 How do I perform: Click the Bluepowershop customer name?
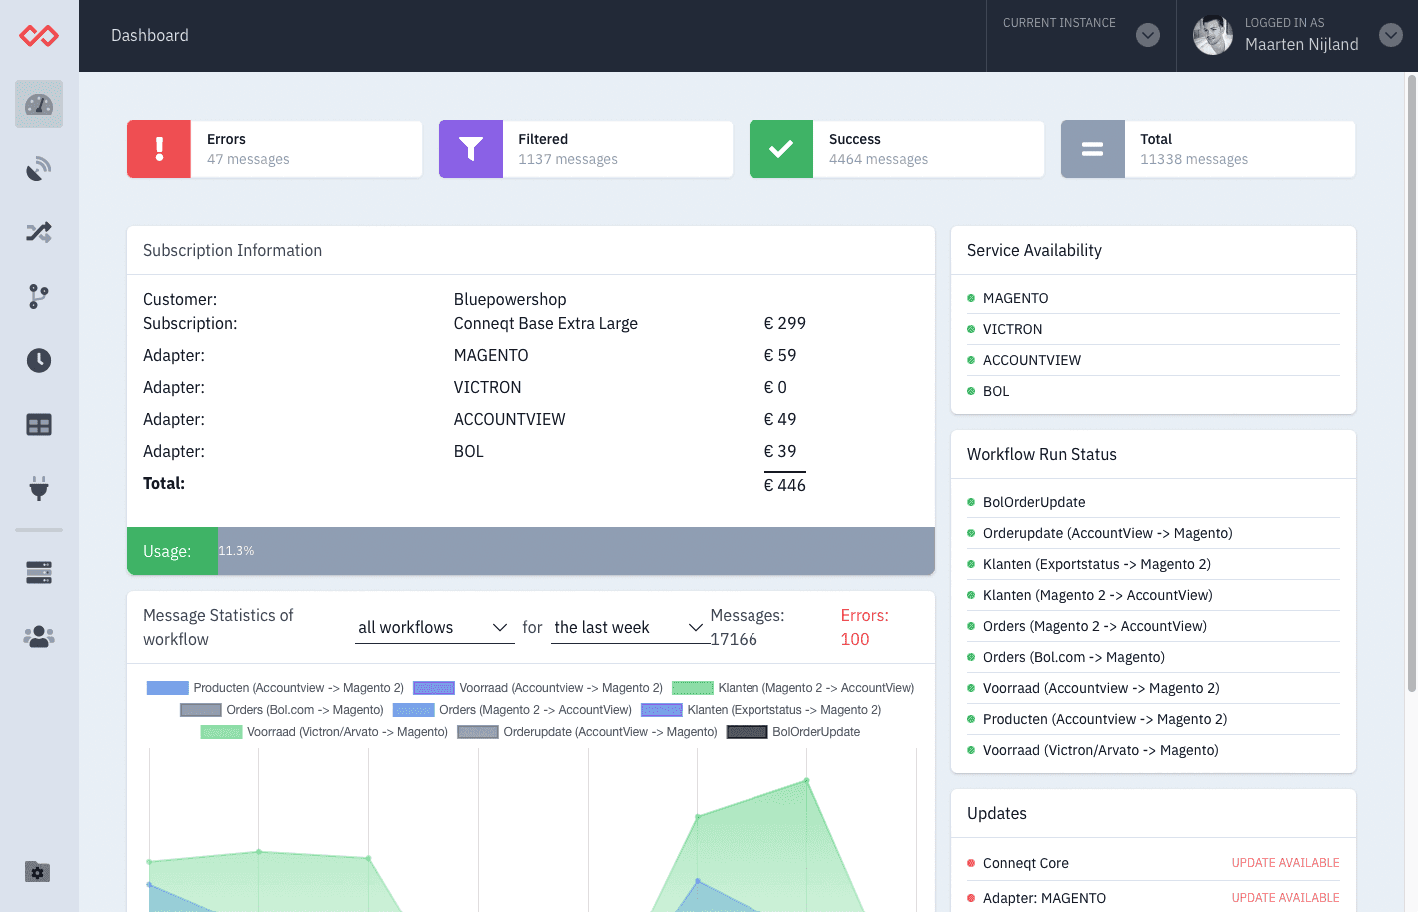coord(510,299)
